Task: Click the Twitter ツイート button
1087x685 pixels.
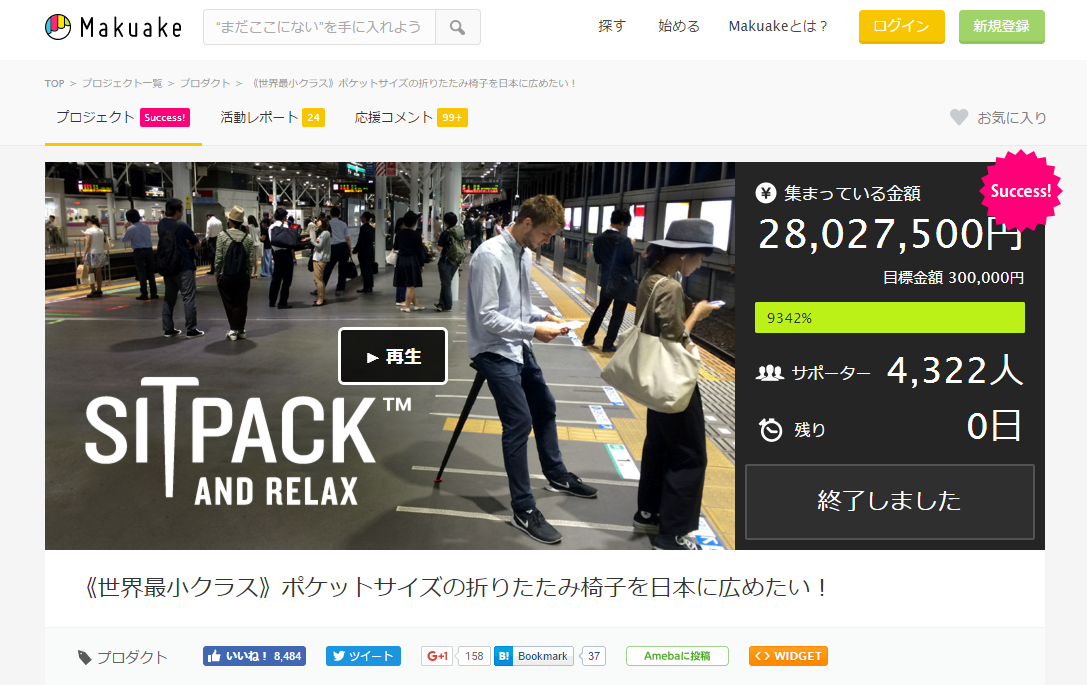Action: click(x=363, y=656)
